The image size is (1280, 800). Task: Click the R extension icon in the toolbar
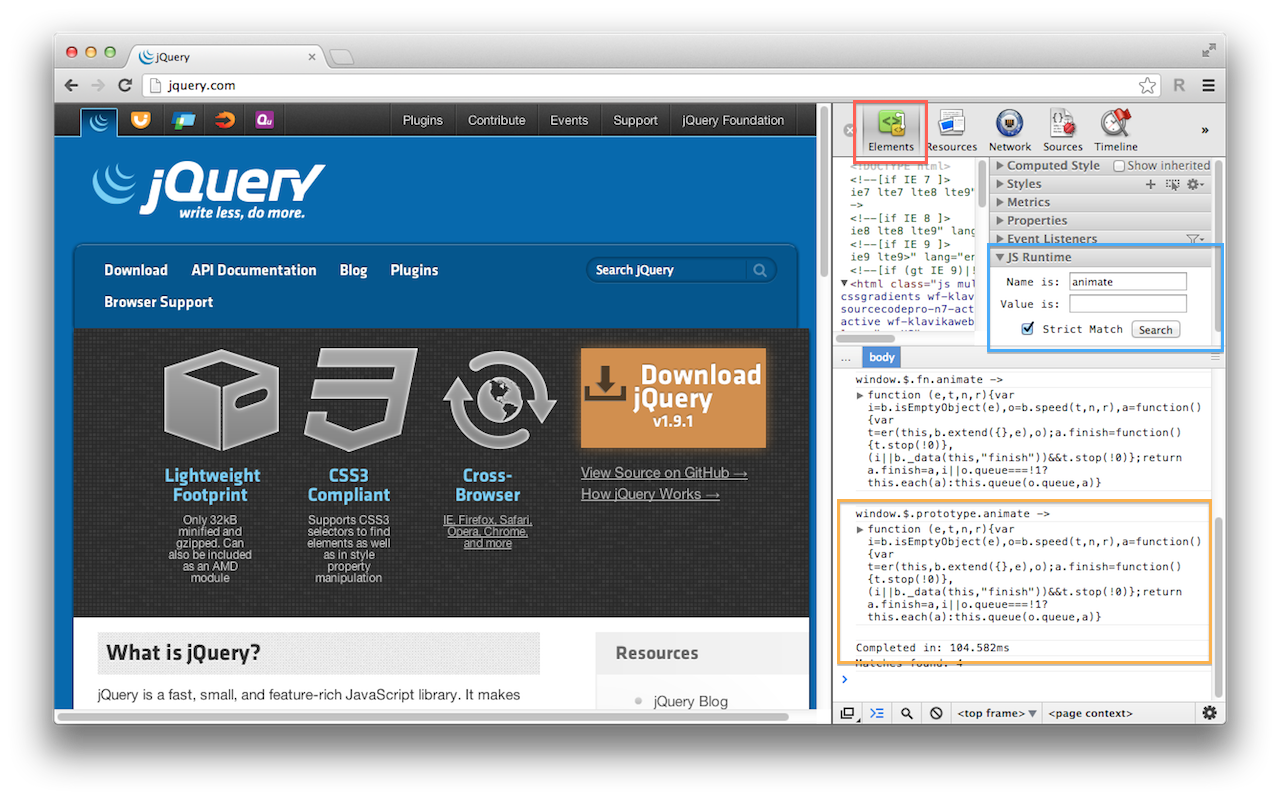(1179, 86)
